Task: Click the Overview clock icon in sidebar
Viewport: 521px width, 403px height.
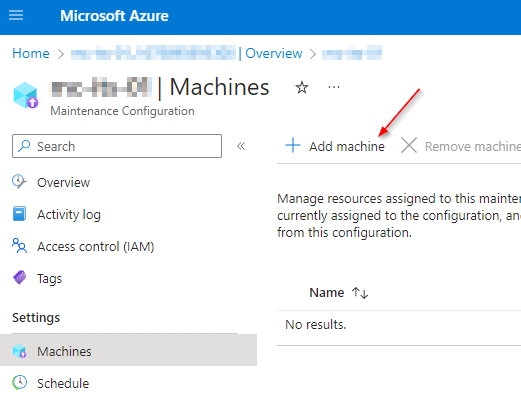Action: click(x=19, y=182)
